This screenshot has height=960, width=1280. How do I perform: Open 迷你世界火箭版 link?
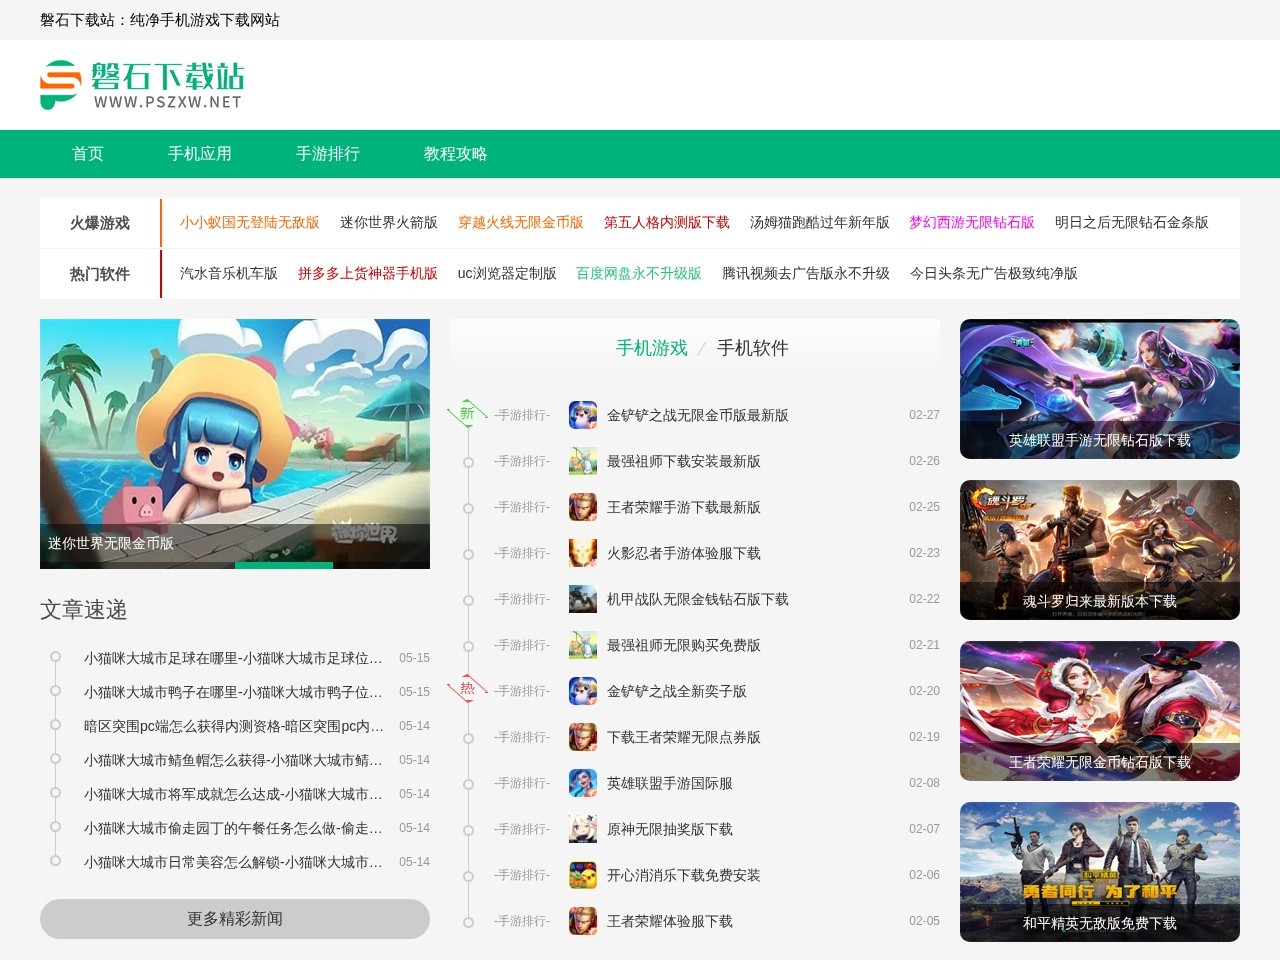coord(389,222)
